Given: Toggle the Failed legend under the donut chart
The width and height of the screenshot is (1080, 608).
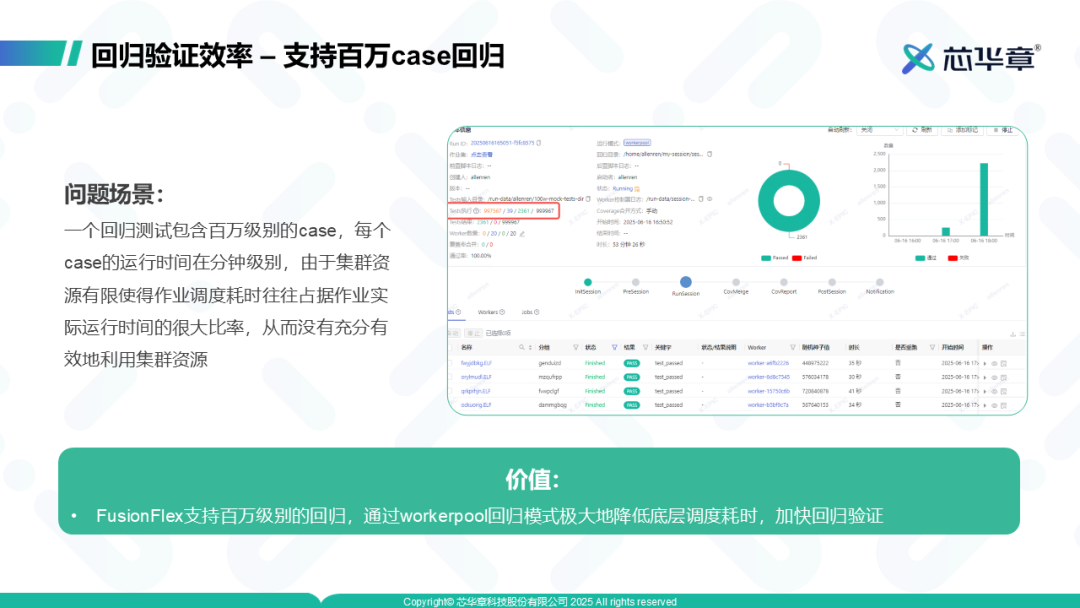Looking at the screenshot, I should pos(804,258).
